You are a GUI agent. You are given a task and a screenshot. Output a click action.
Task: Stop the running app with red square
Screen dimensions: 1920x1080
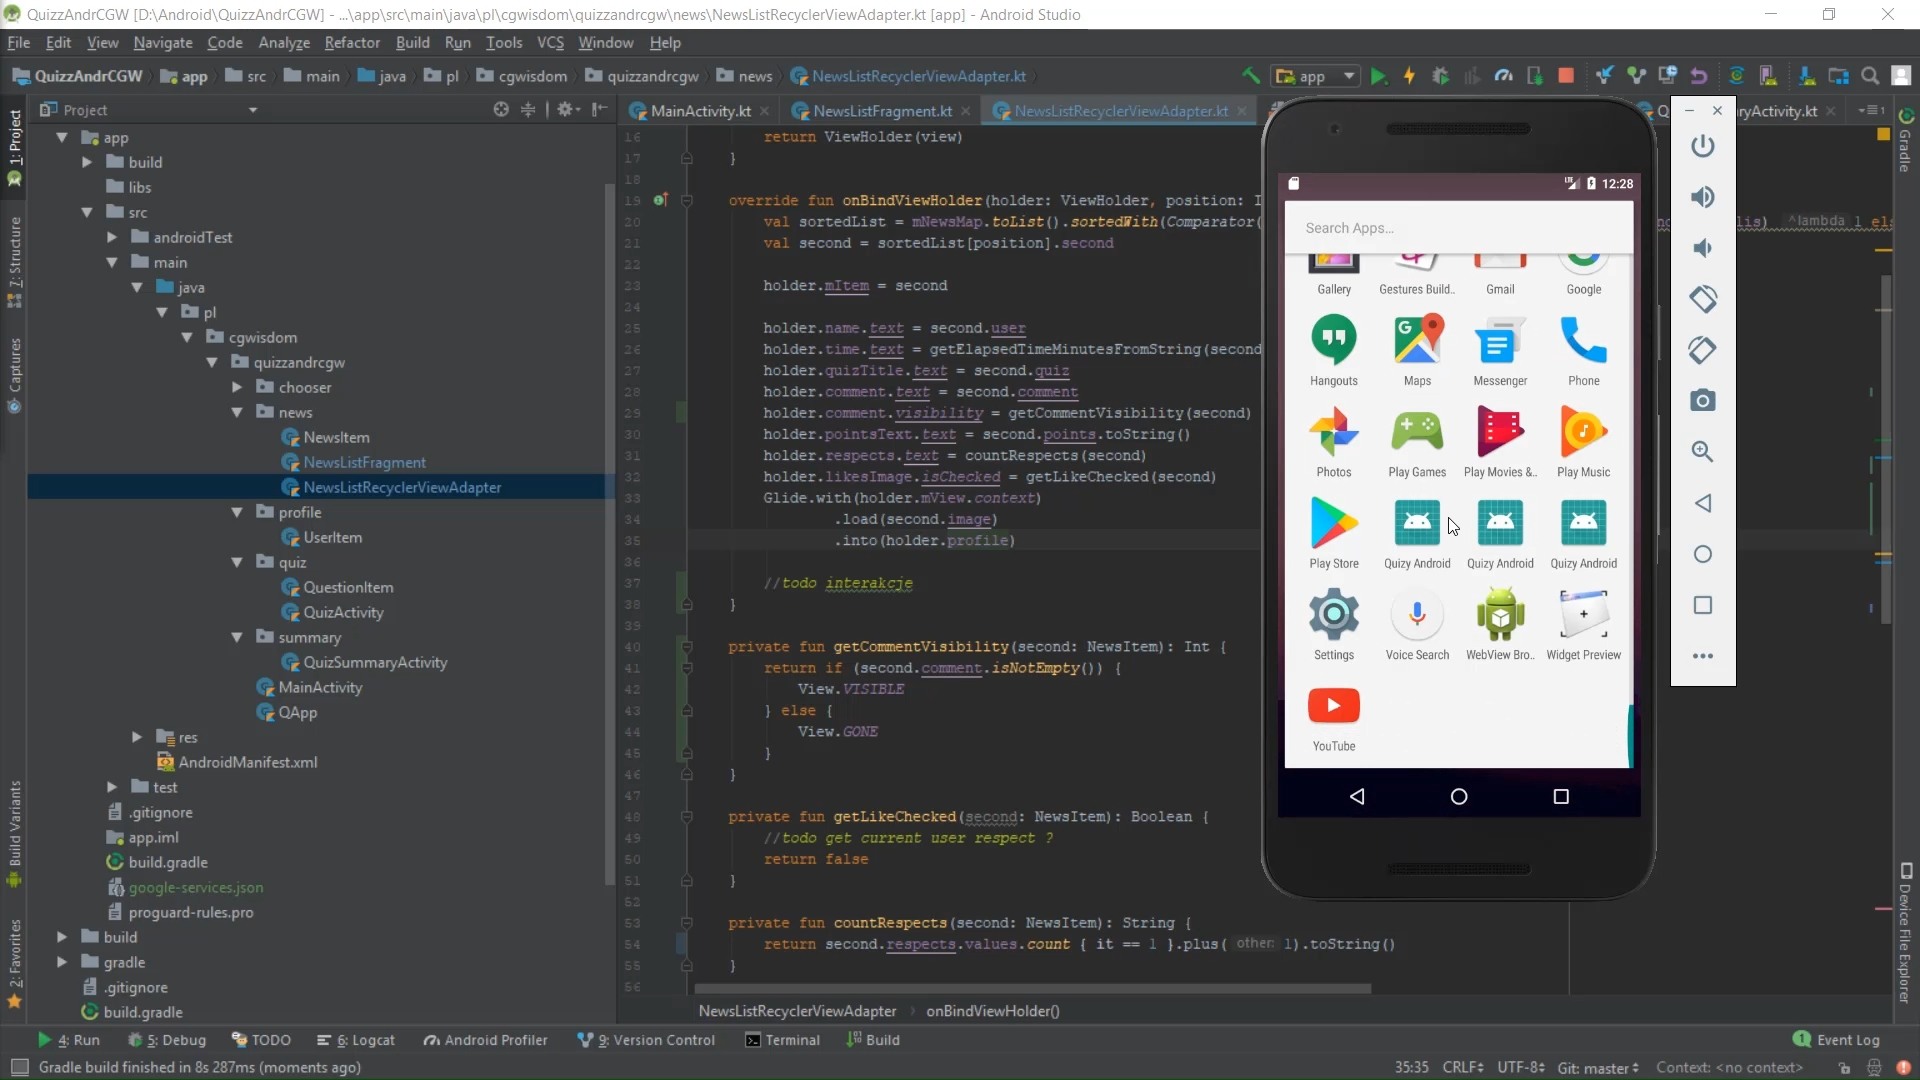[x=1566, y=76]
